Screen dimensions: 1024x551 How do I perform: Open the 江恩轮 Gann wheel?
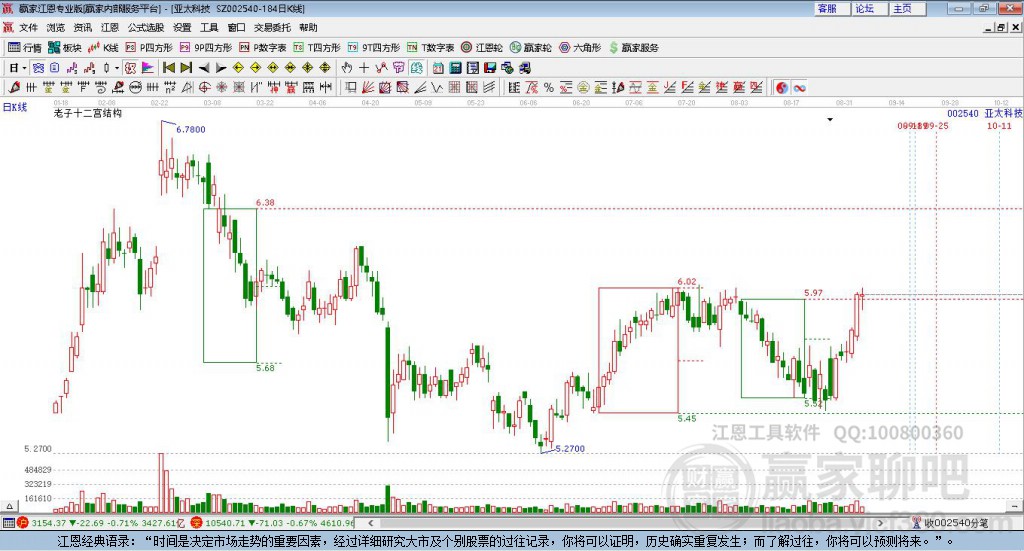point(482,48)
